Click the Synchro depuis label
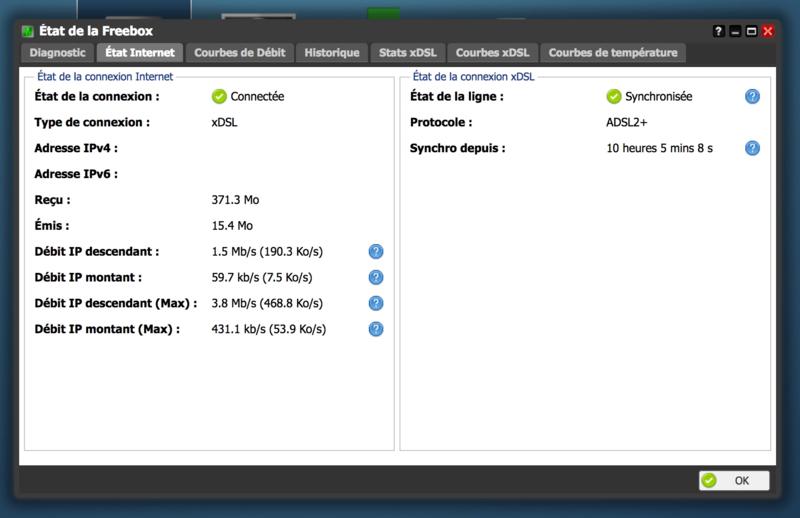The image size is (800, 518). coord(458,148)
